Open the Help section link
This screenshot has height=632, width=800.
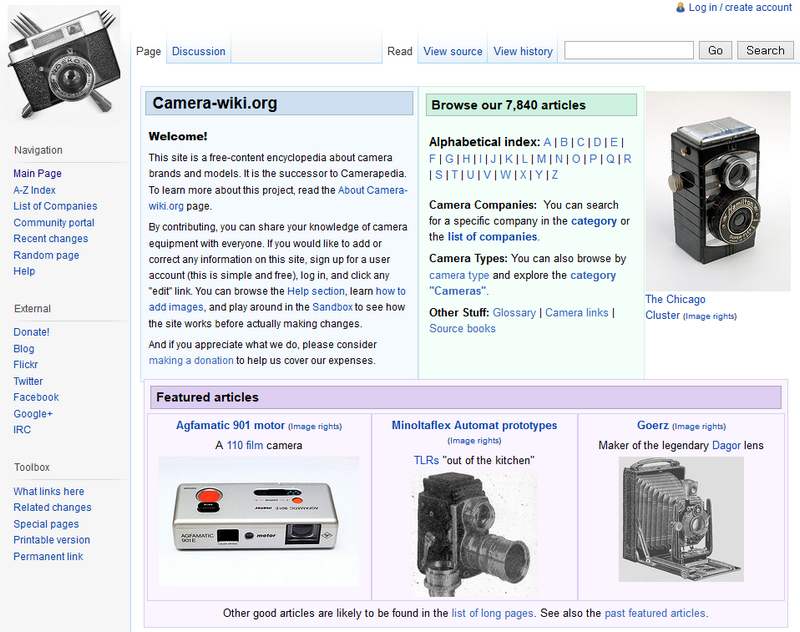316,291
